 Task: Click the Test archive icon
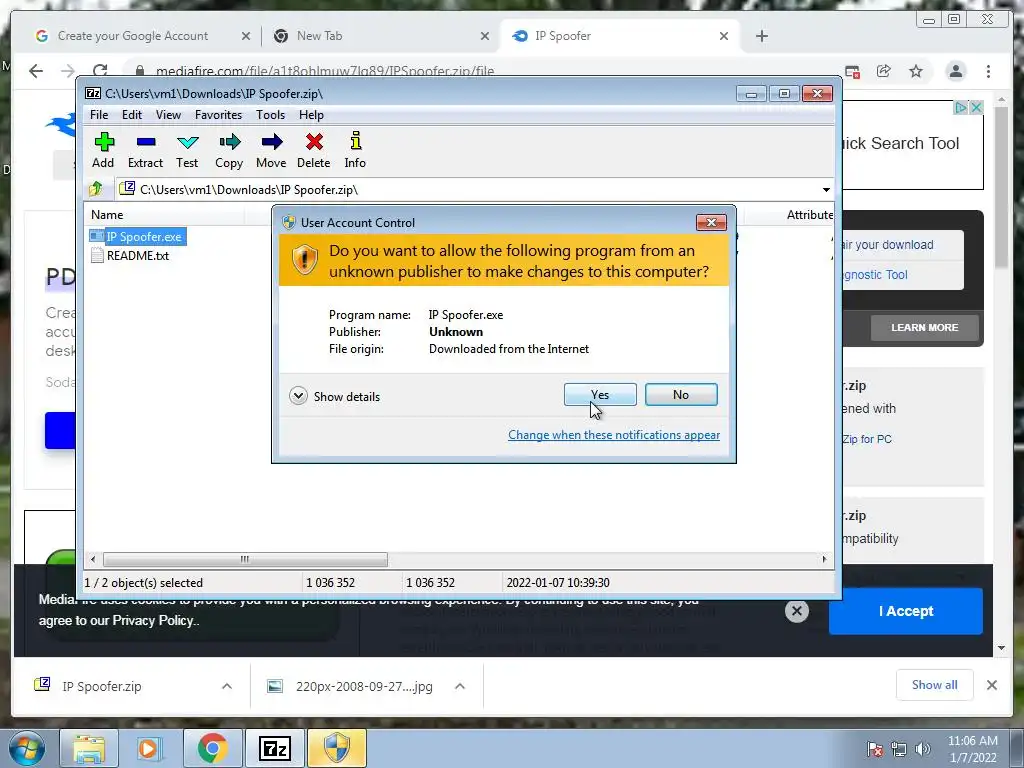tap(187, 150)
